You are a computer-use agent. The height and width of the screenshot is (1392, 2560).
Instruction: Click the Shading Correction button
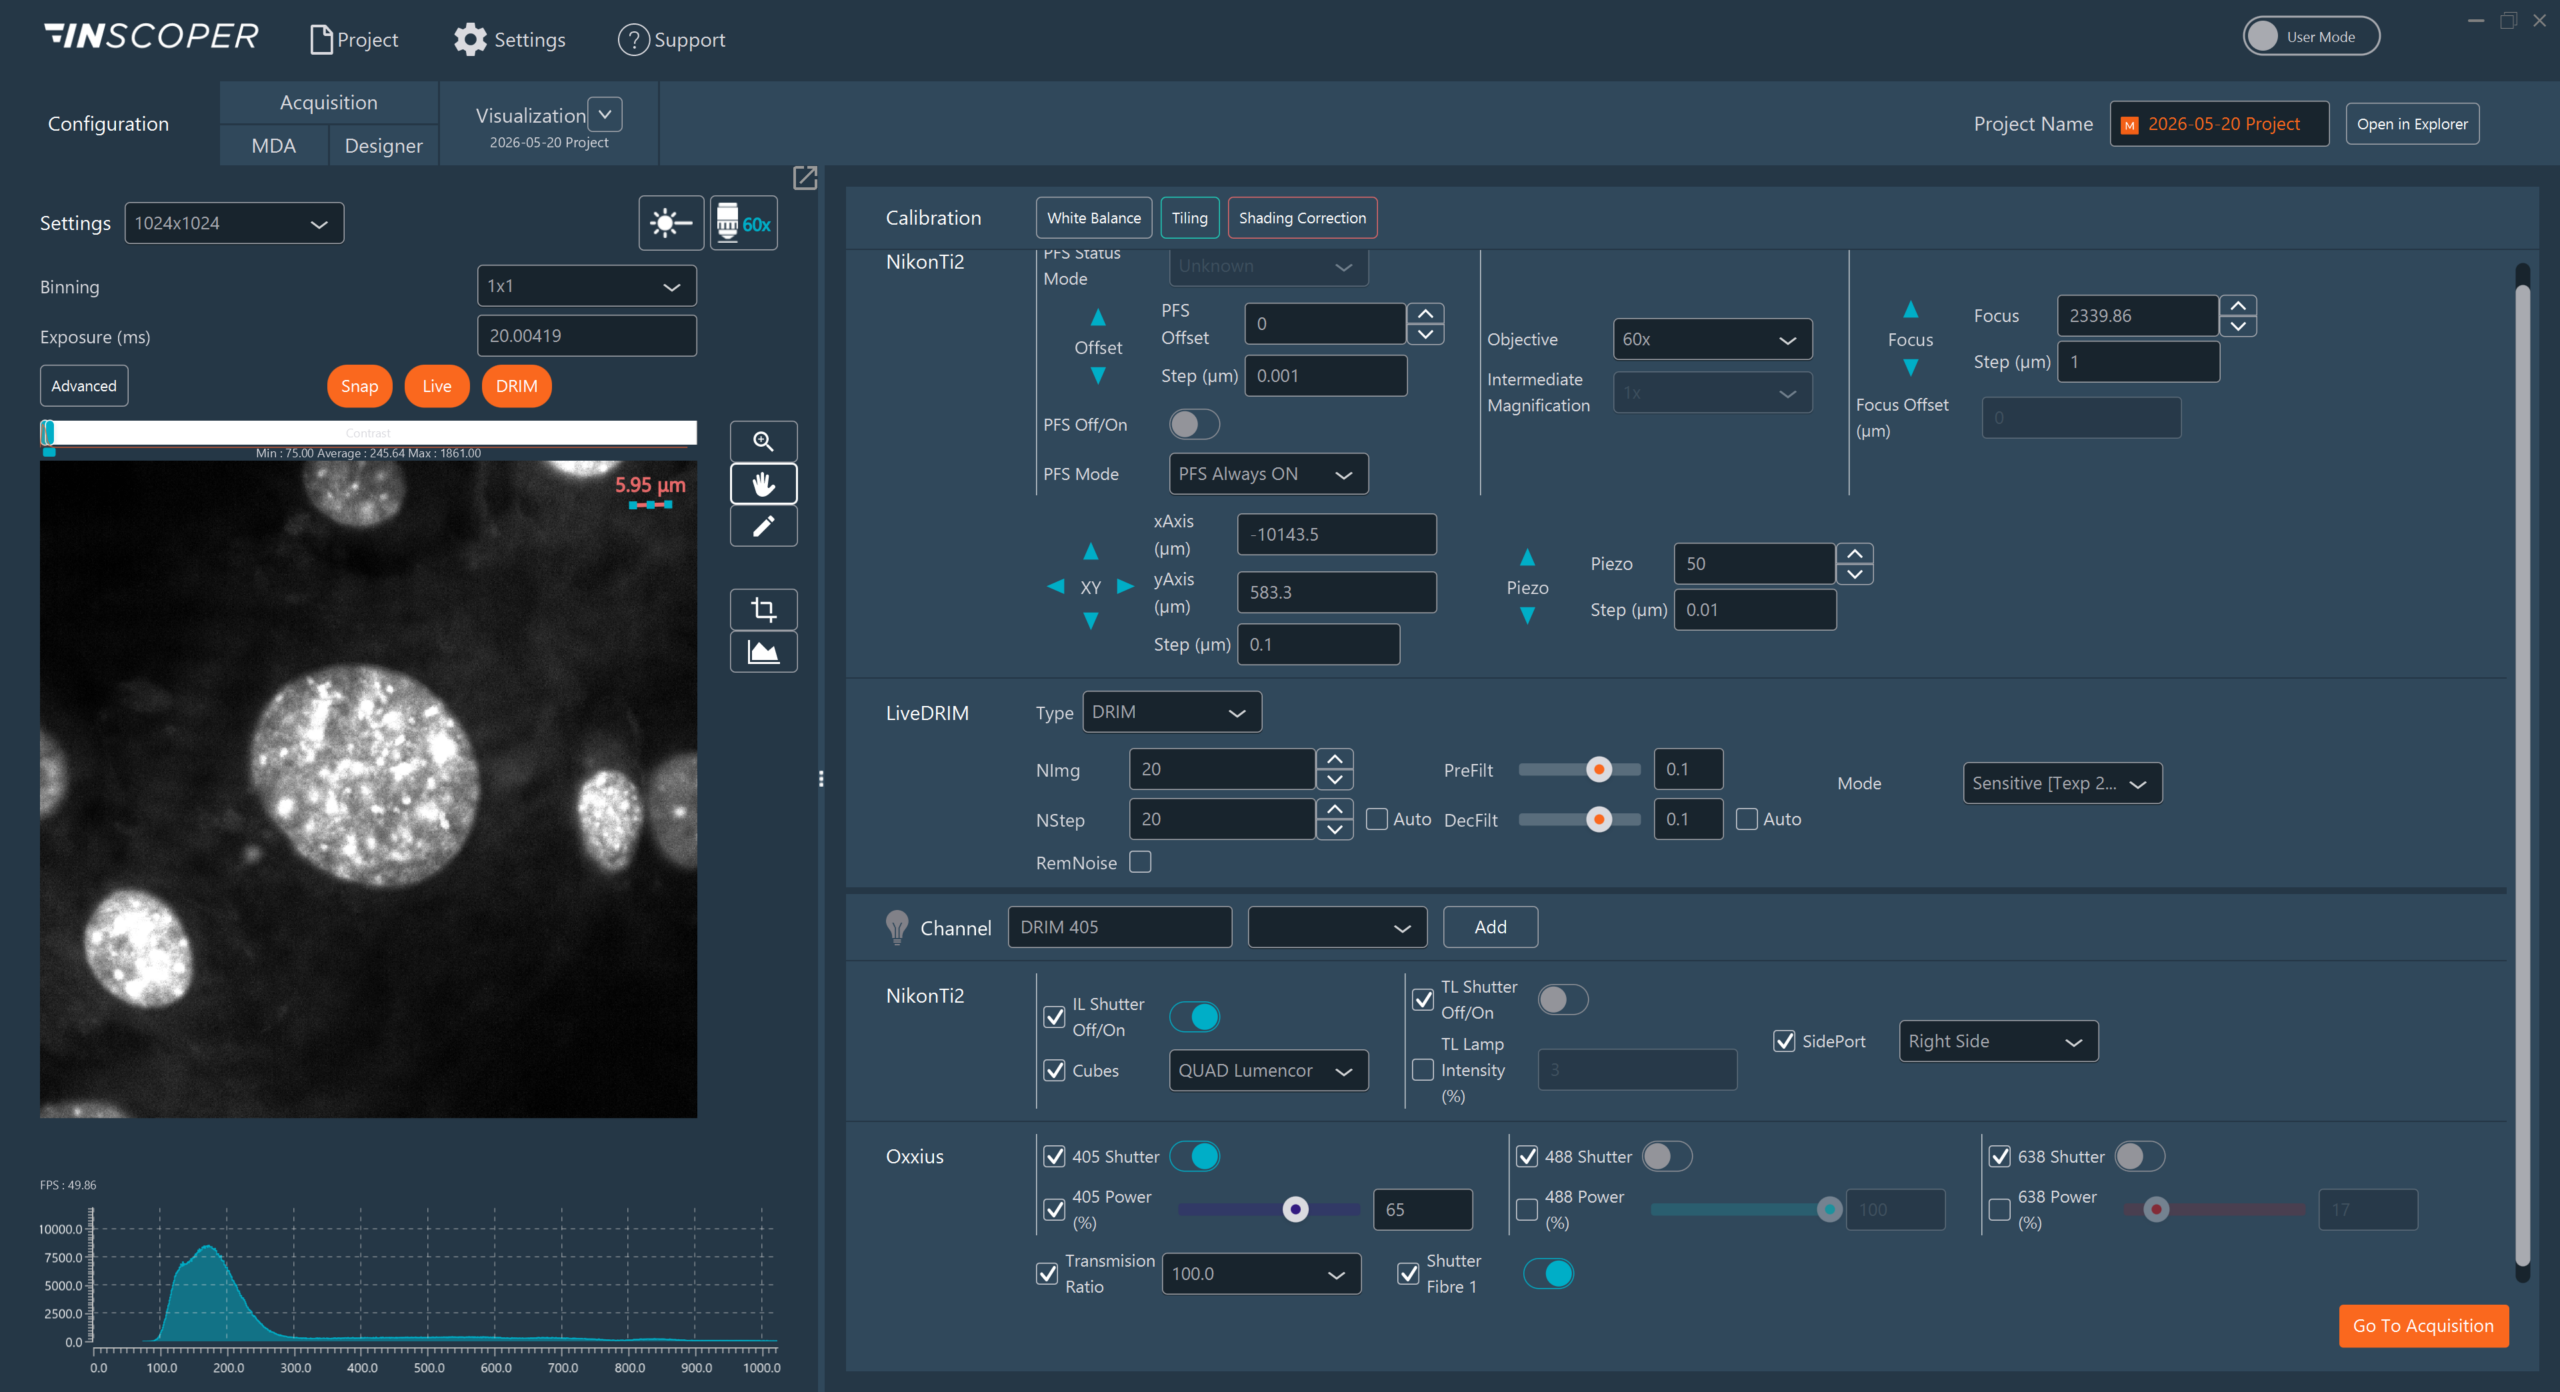[1302, 218]
